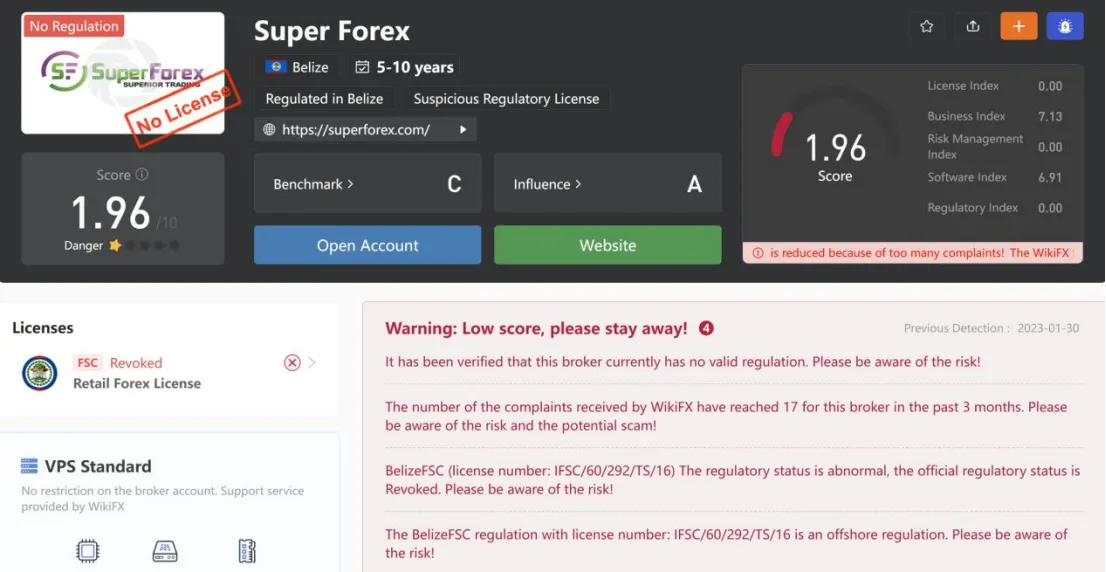Click the Regulated in Belize tag
The image size is (1106, 572).
[x=324, y=99]
